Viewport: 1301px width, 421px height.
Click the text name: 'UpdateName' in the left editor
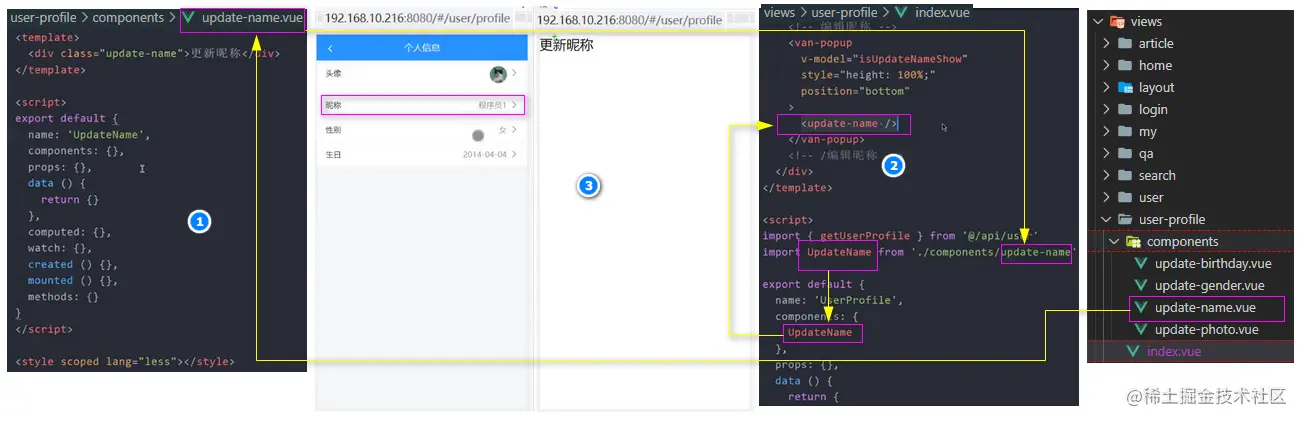point(88,134)
